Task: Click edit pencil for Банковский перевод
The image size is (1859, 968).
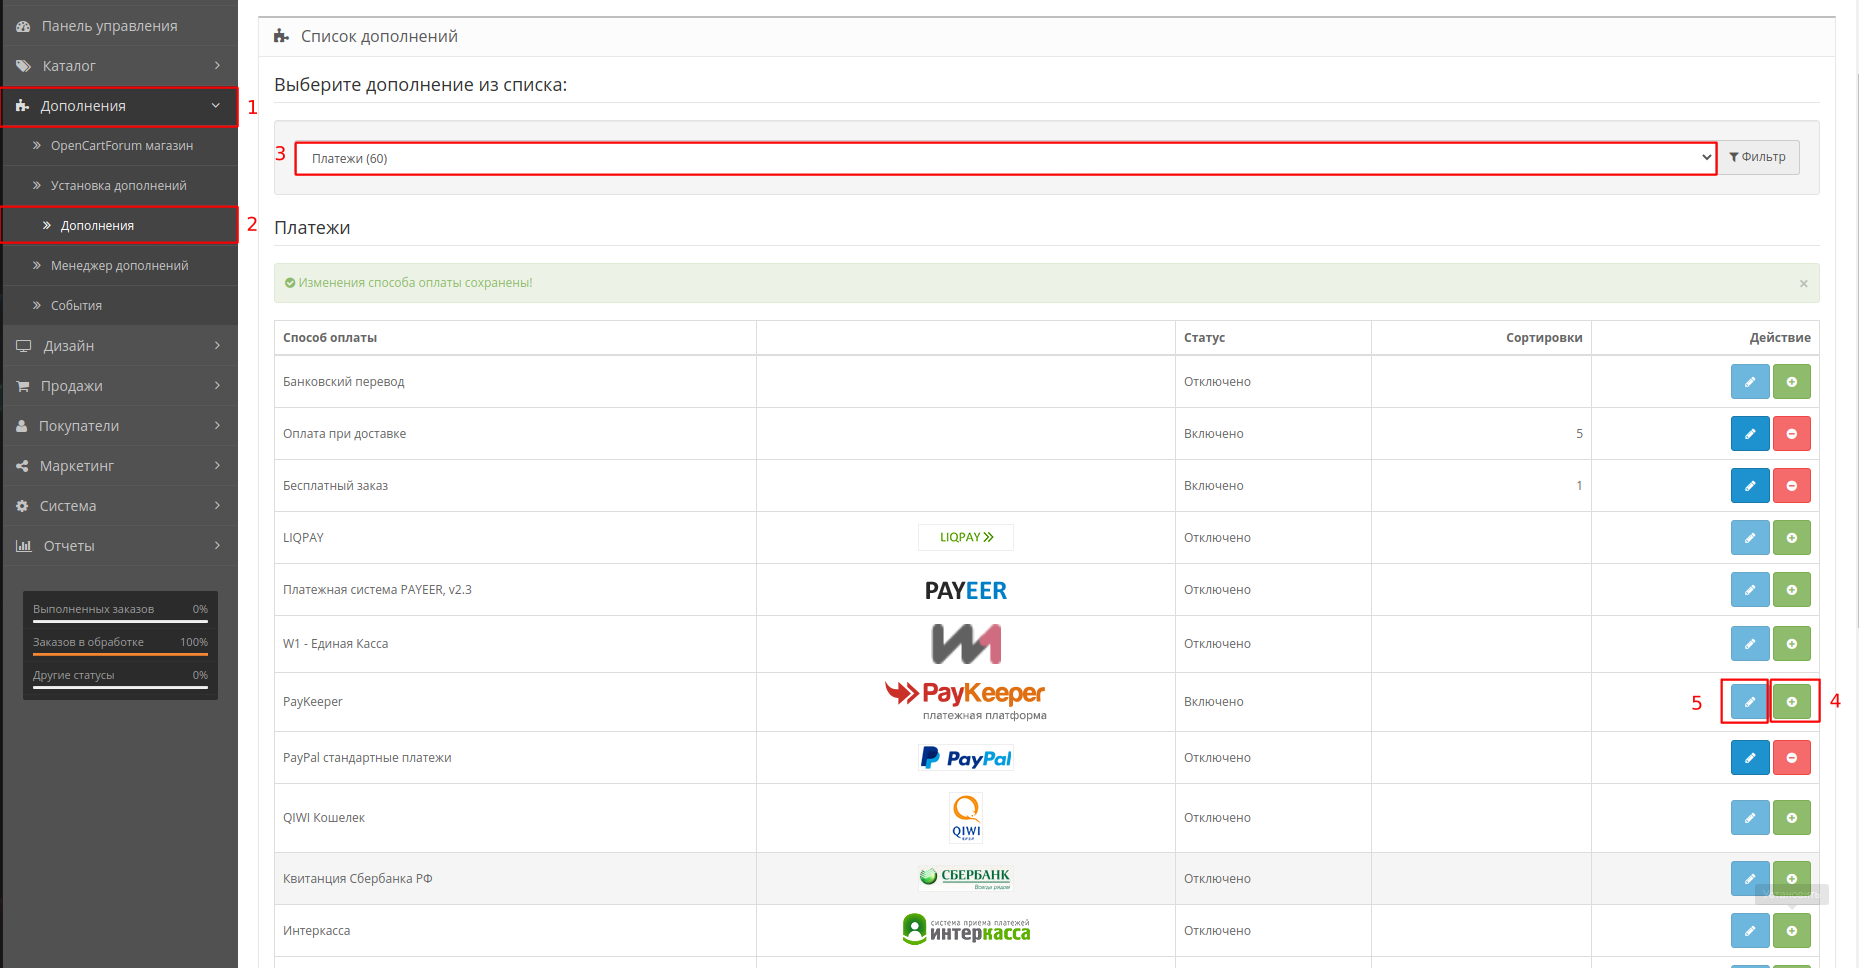Action: 1749,382
